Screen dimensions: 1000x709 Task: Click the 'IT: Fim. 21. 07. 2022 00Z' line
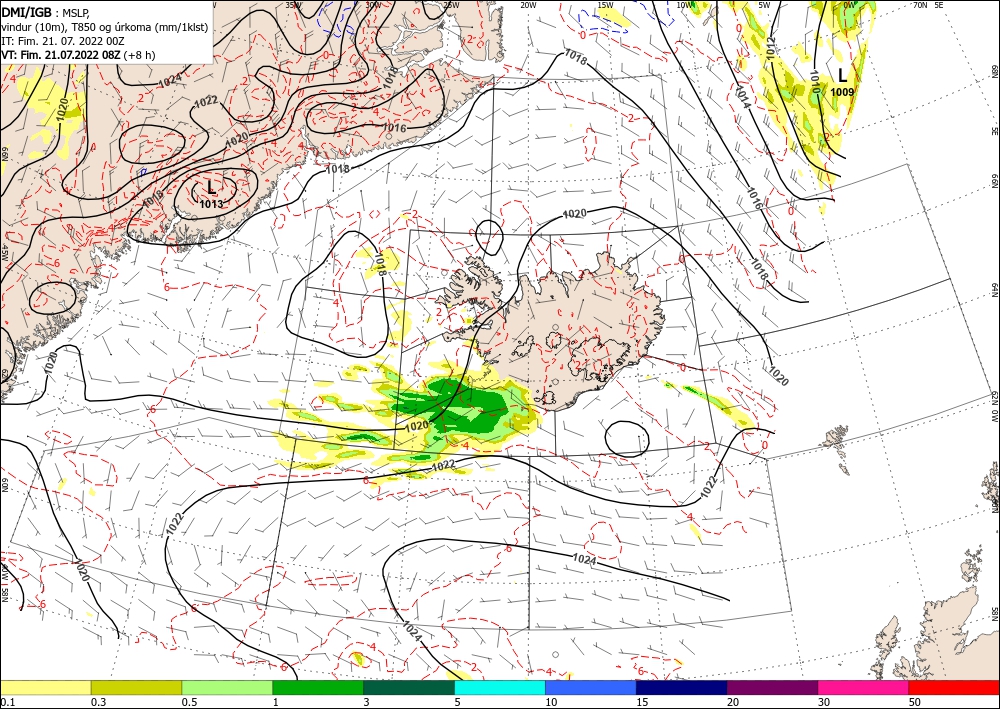(x=62, y=41)
